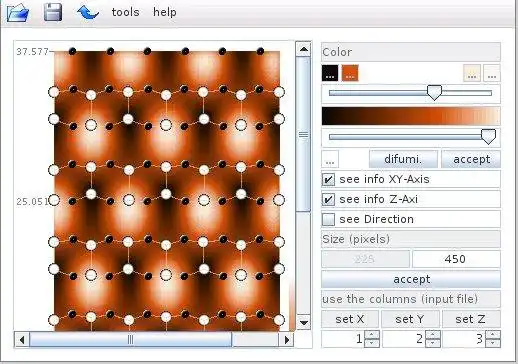Click the wide accept button under Size
Viewport: 518px width, 364px height.
[411, 279]
